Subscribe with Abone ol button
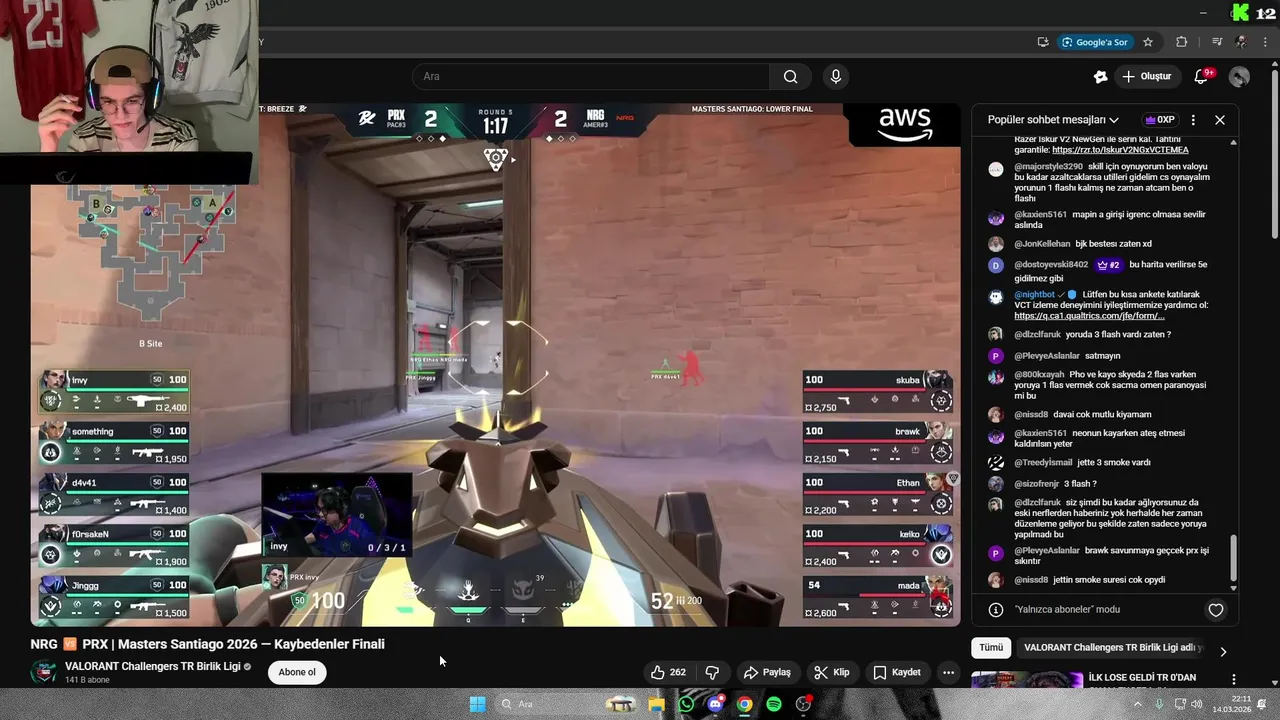This screenshot has width=1280, height=720. pos(297,672)
